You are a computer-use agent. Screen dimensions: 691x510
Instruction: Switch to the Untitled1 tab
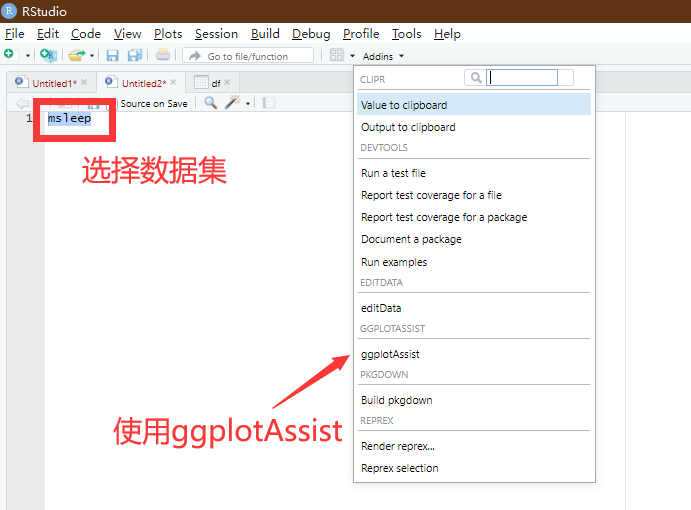51,83
